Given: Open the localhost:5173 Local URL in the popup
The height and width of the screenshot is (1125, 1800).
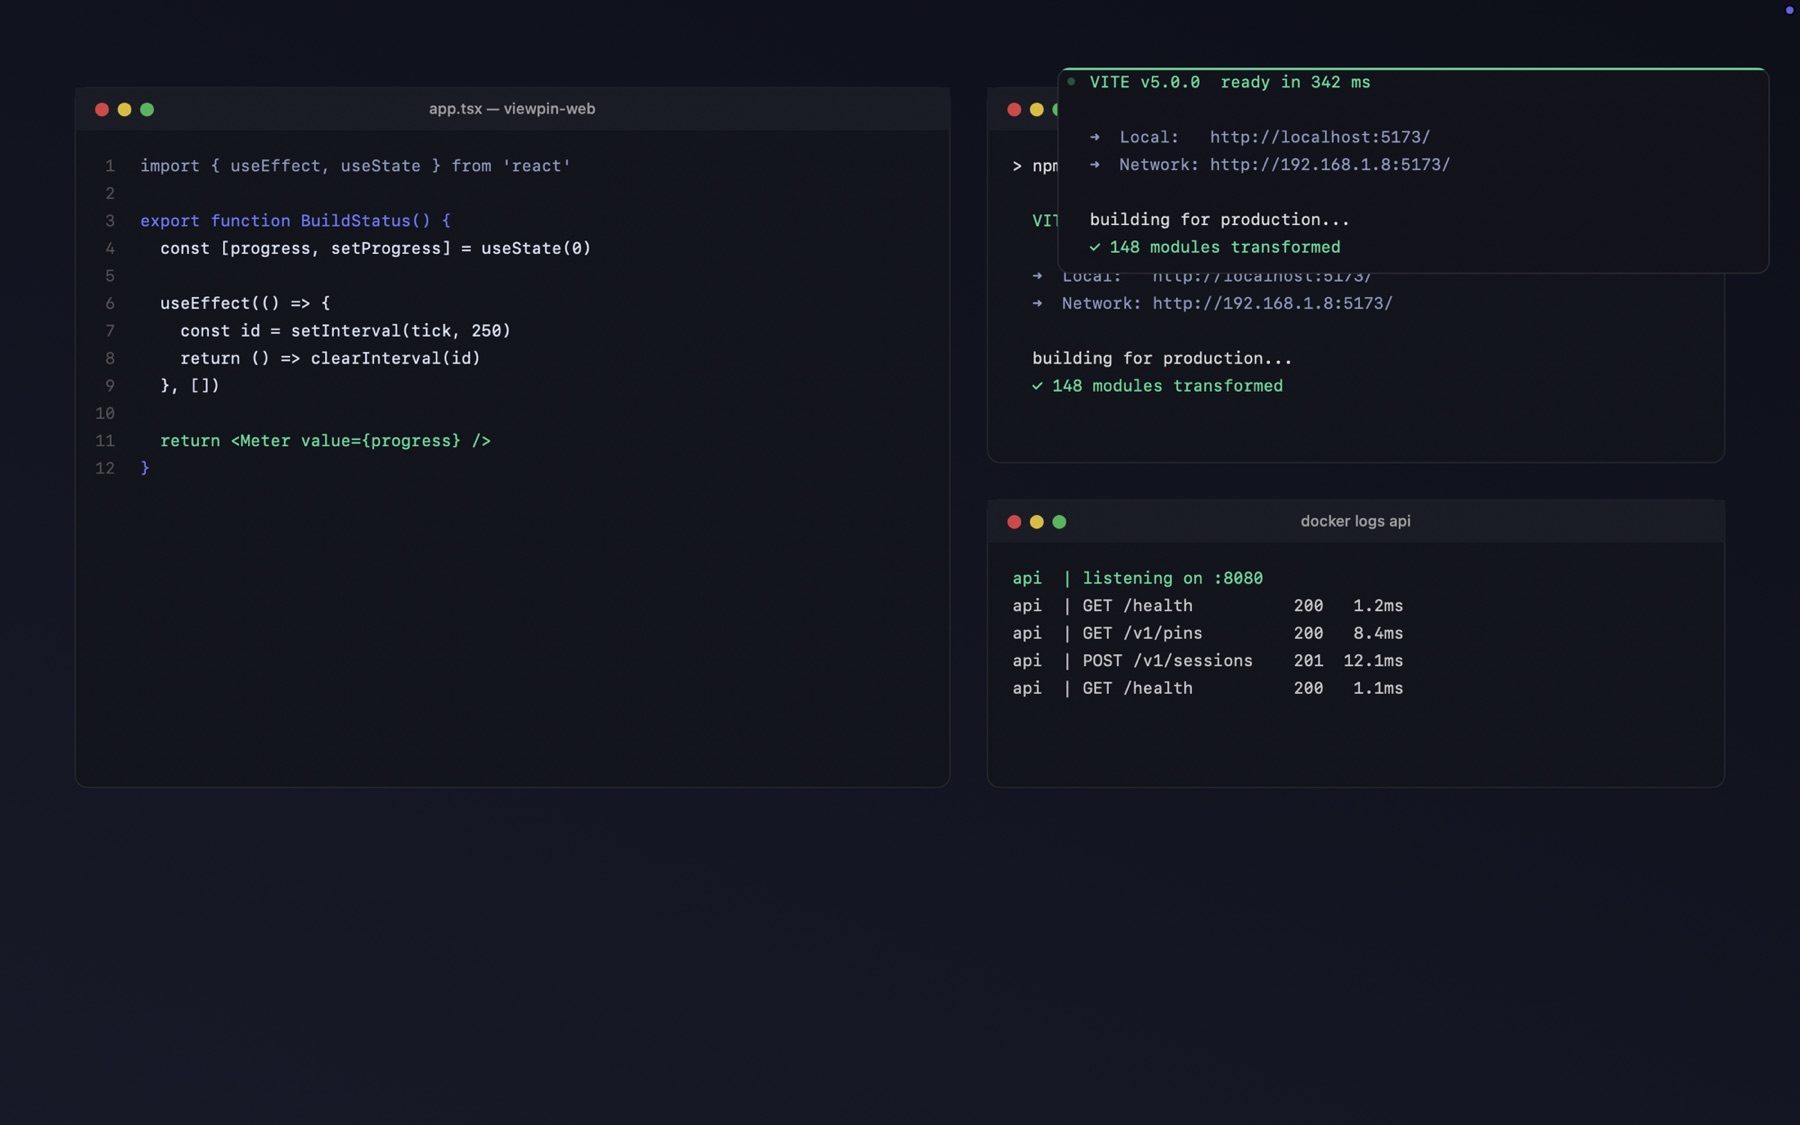Looking at the screenshot, I should (x=1320, y=137).
